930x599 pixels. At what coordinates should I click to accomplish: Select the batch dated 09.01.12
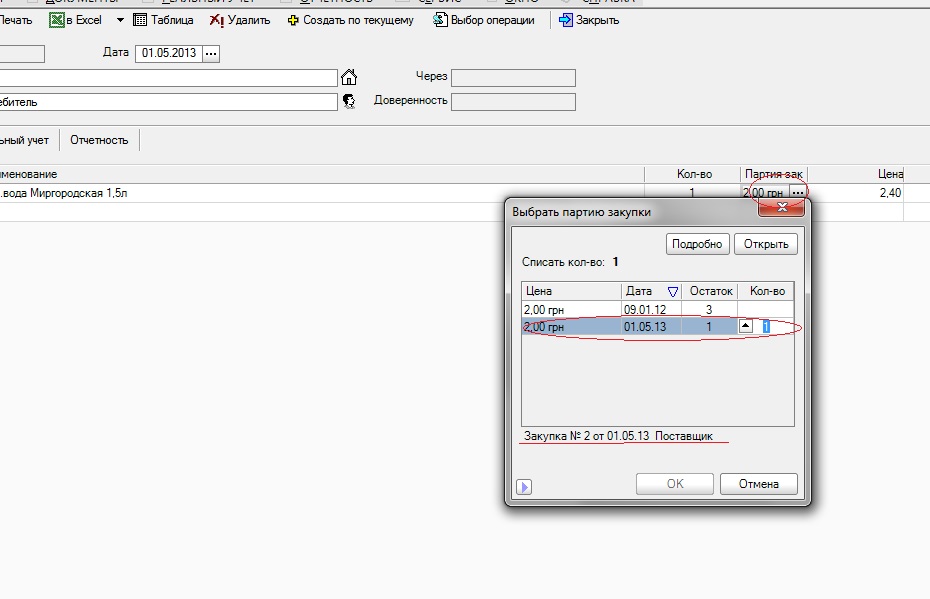click(x=658, y=310)
